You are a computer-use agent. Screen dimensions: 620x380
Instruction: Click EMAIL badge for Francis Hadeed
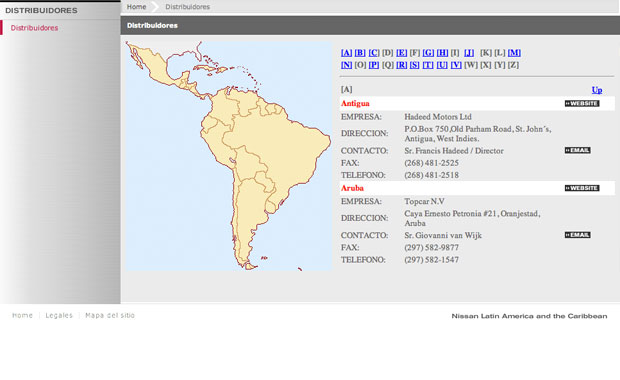(x=577, y=150)
